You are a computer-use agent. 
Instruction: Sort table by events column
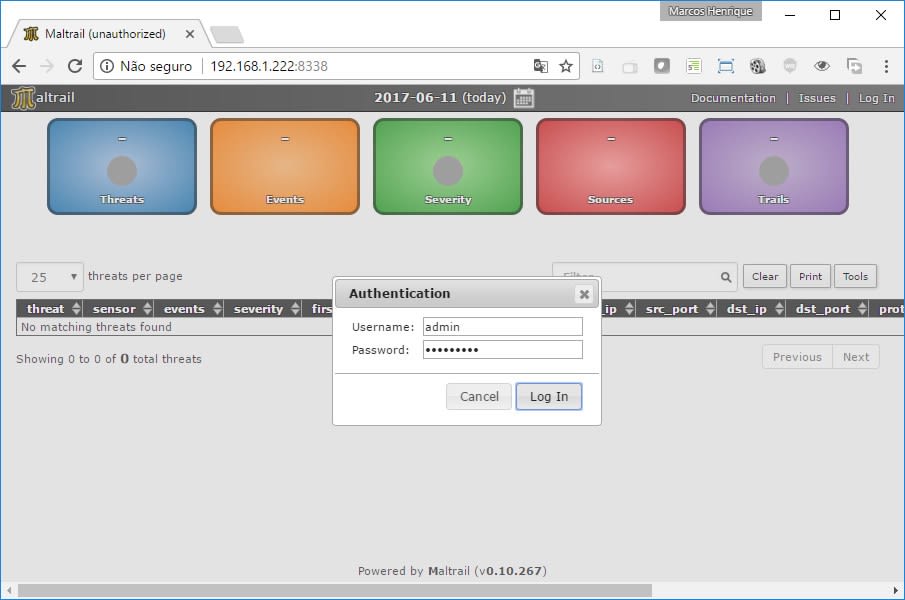point(189,309)
